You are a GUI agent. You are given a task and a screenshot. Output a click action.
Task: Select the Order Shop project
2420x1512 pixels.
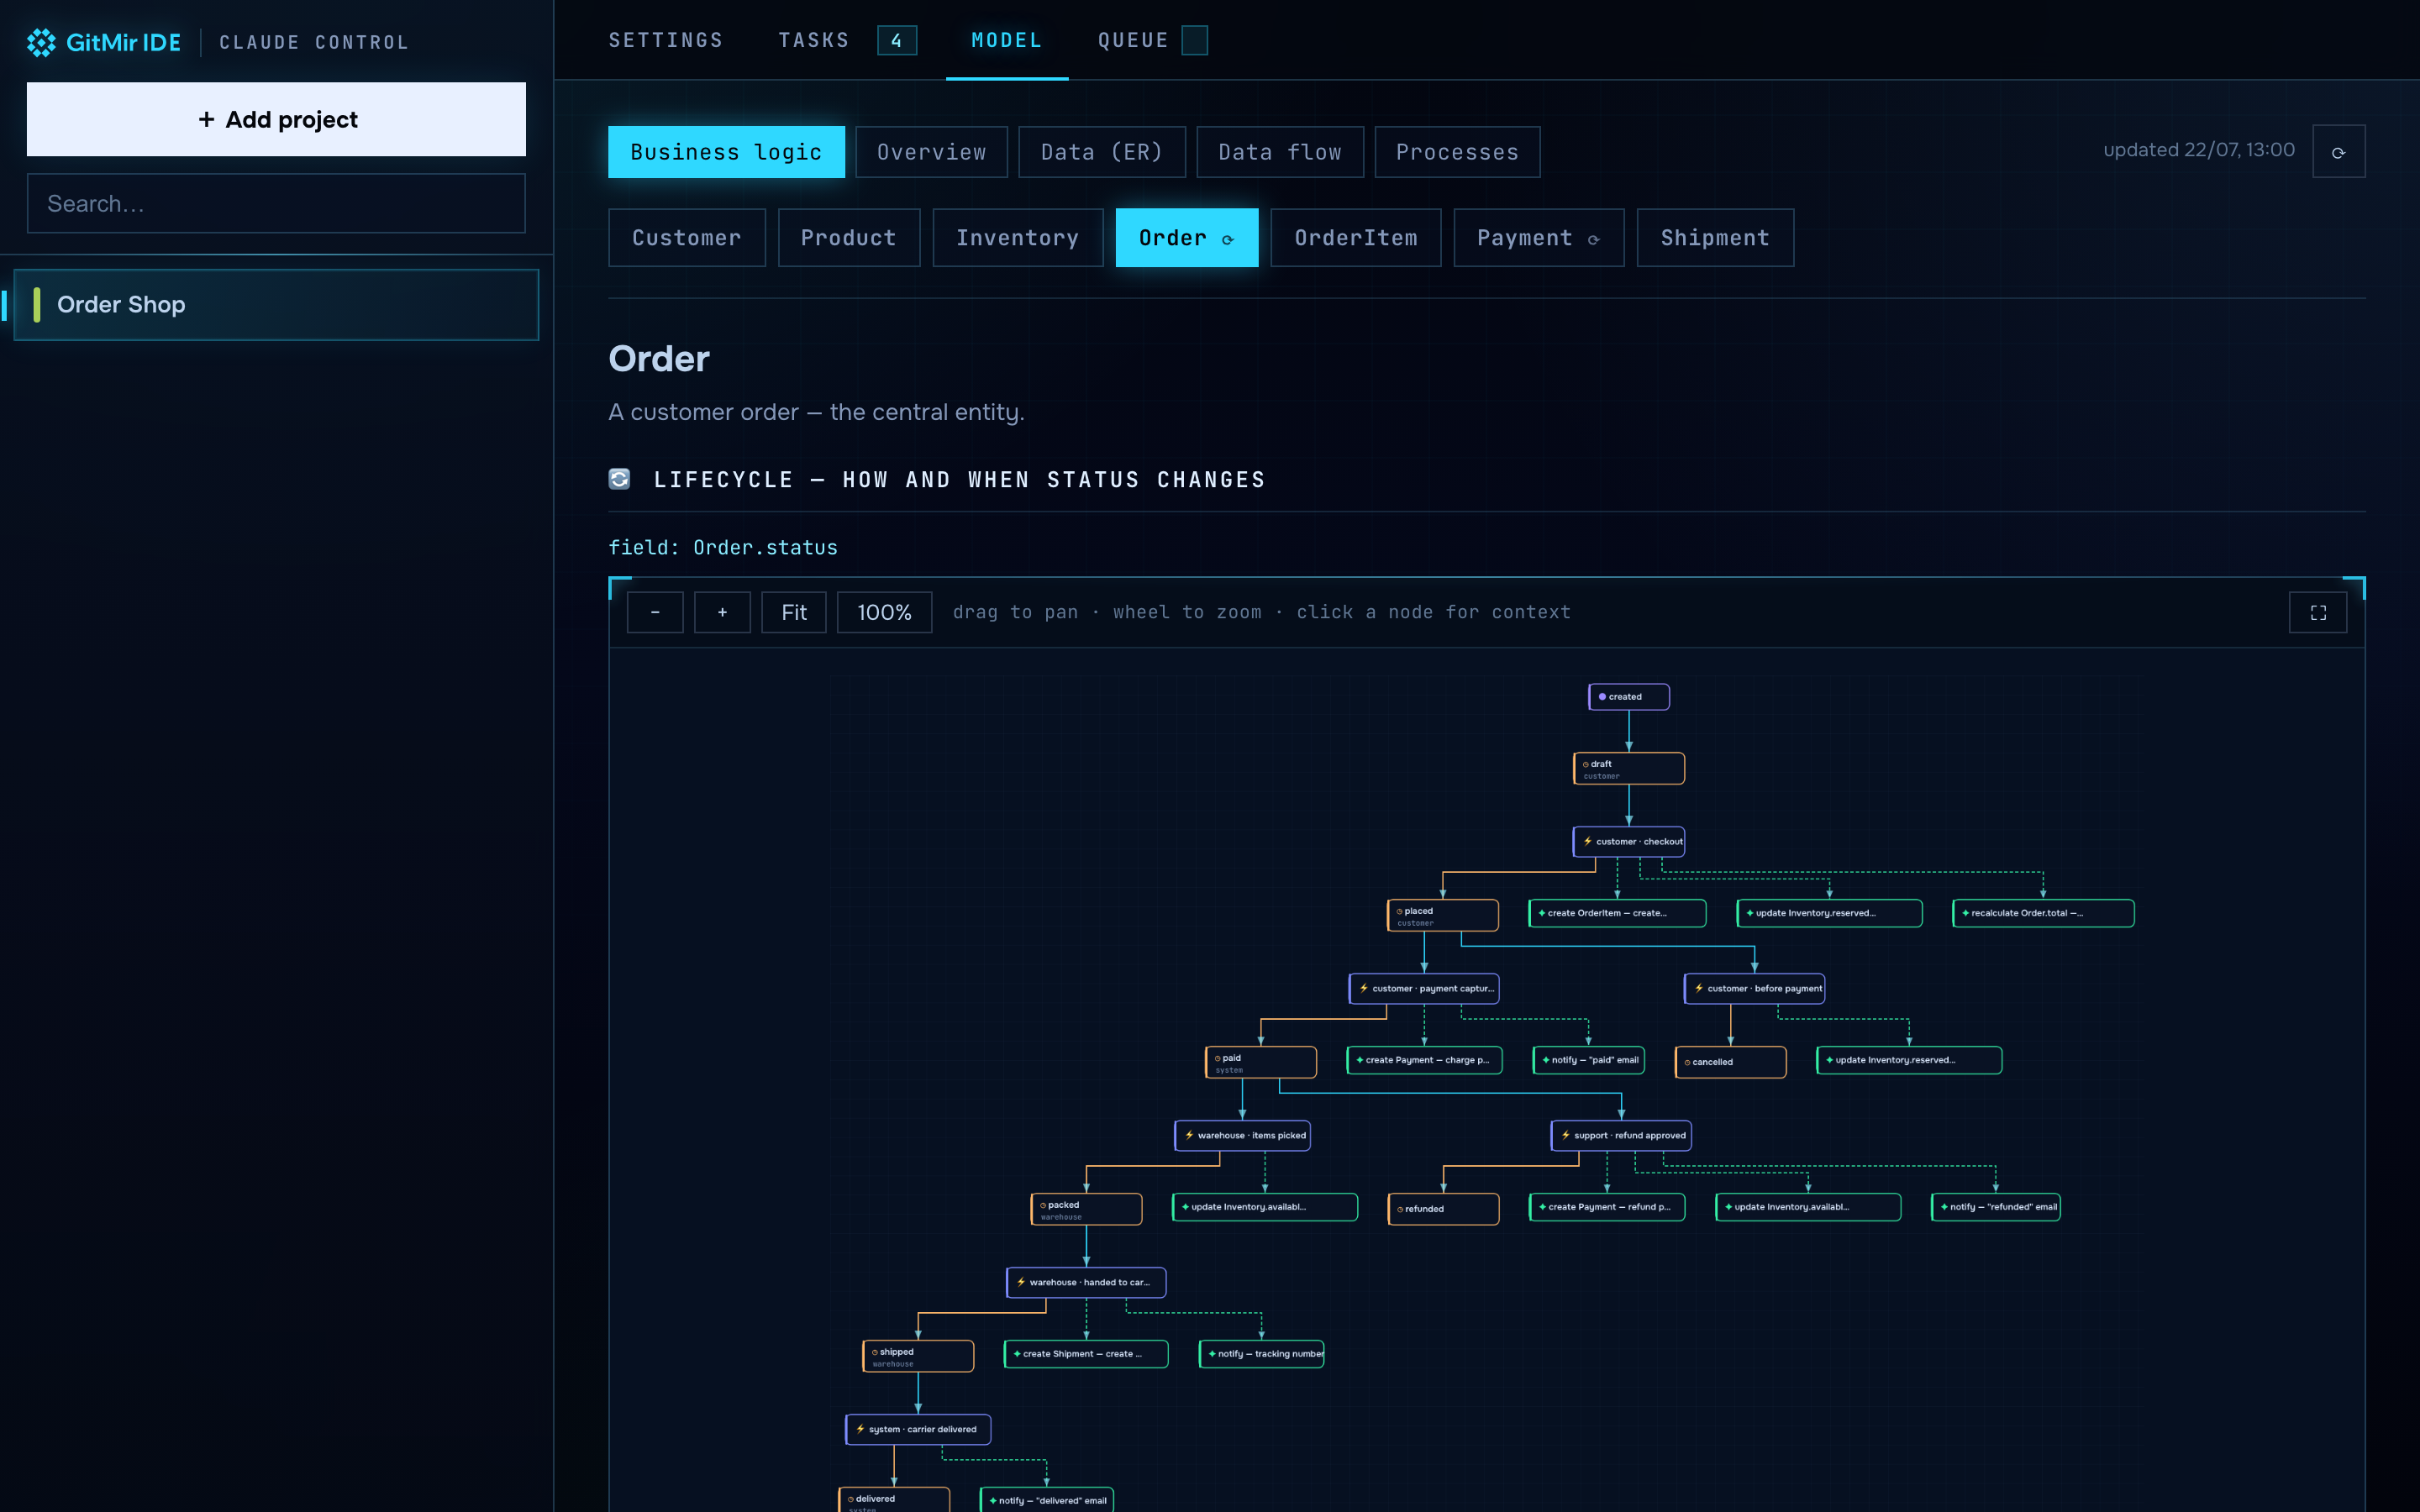pyautogui.click(x=276, y=304)
